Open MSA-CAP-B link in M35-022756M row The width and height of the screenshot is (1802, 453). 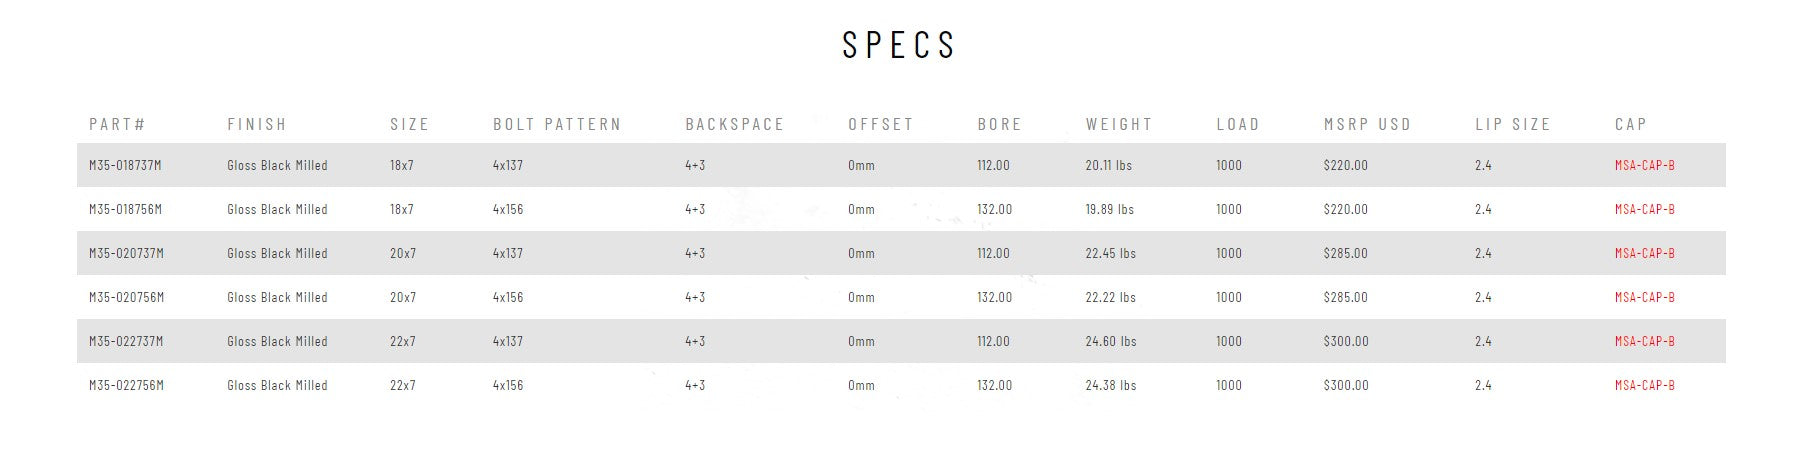point(1644,385)
